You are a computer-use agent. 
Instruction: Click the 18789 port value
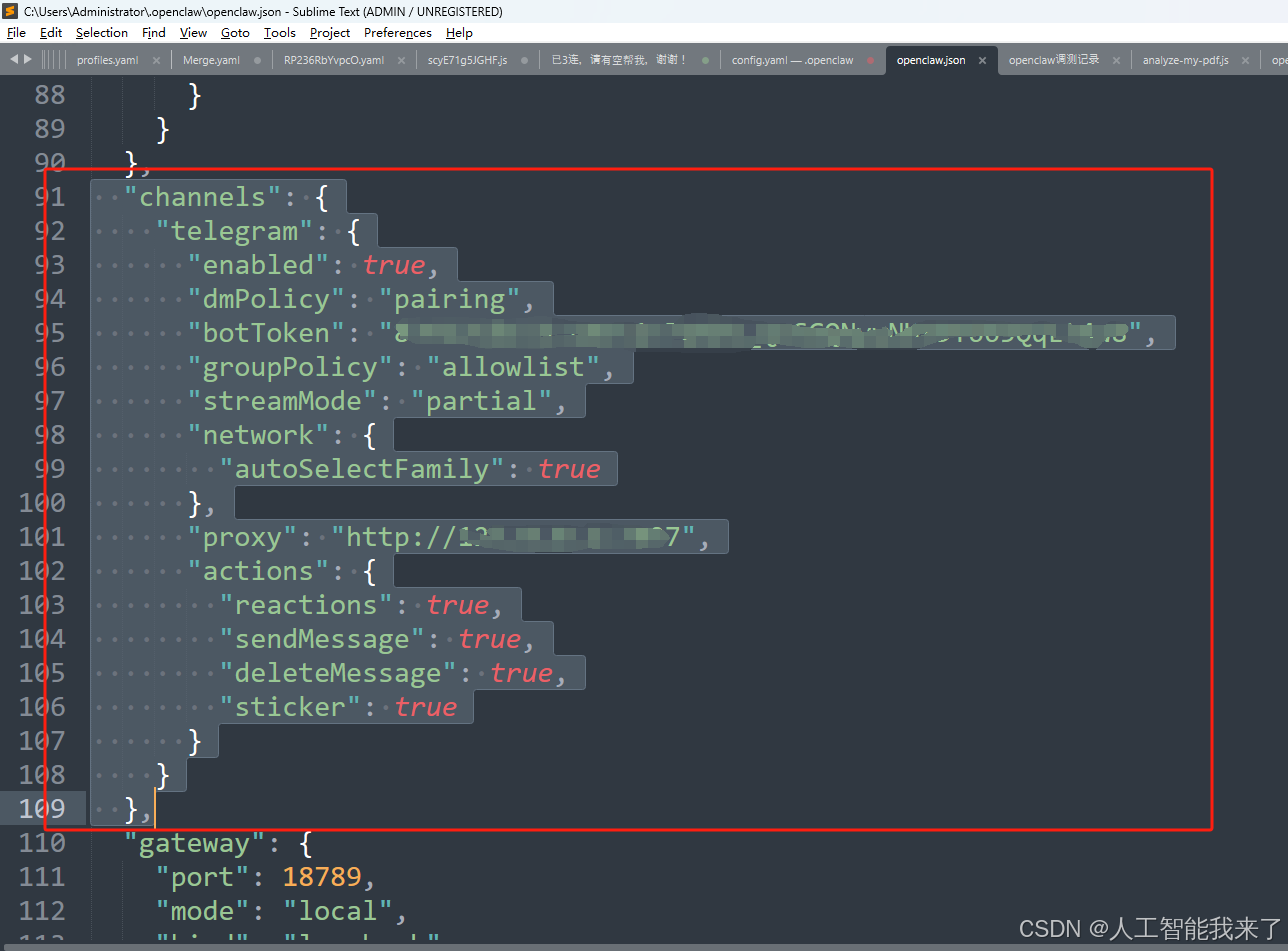322,877
